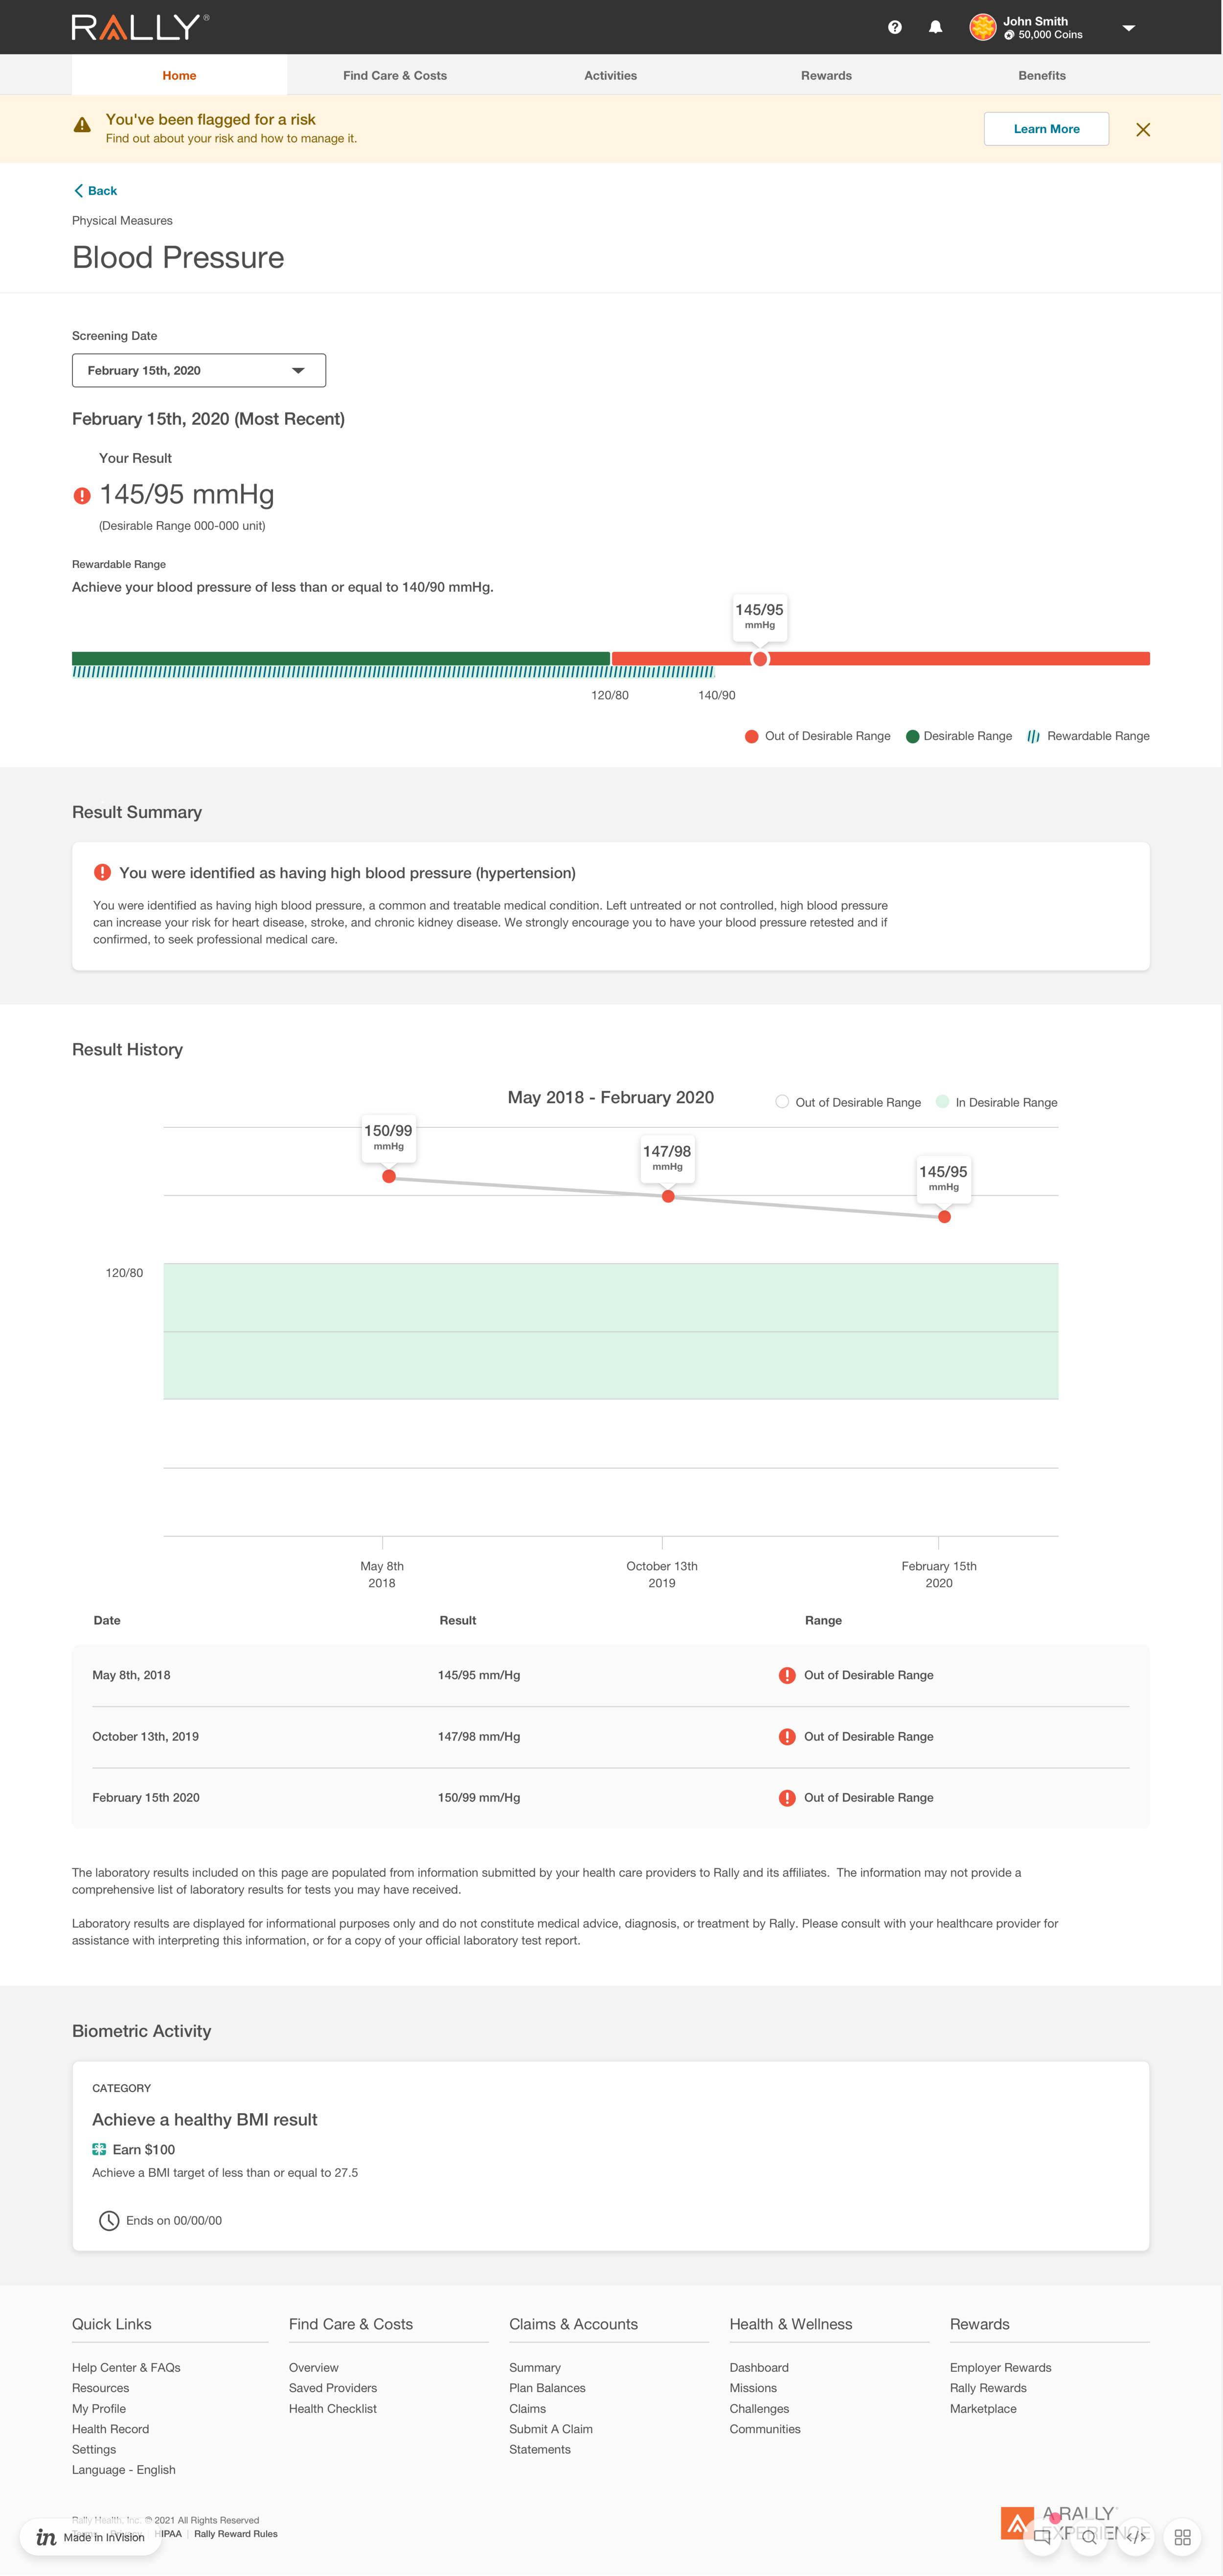Image resolution: width=1223 pixels, height=2576 pixels.
Task: Click John Smith's profile avatar
Action: click(x=983, y=27)
